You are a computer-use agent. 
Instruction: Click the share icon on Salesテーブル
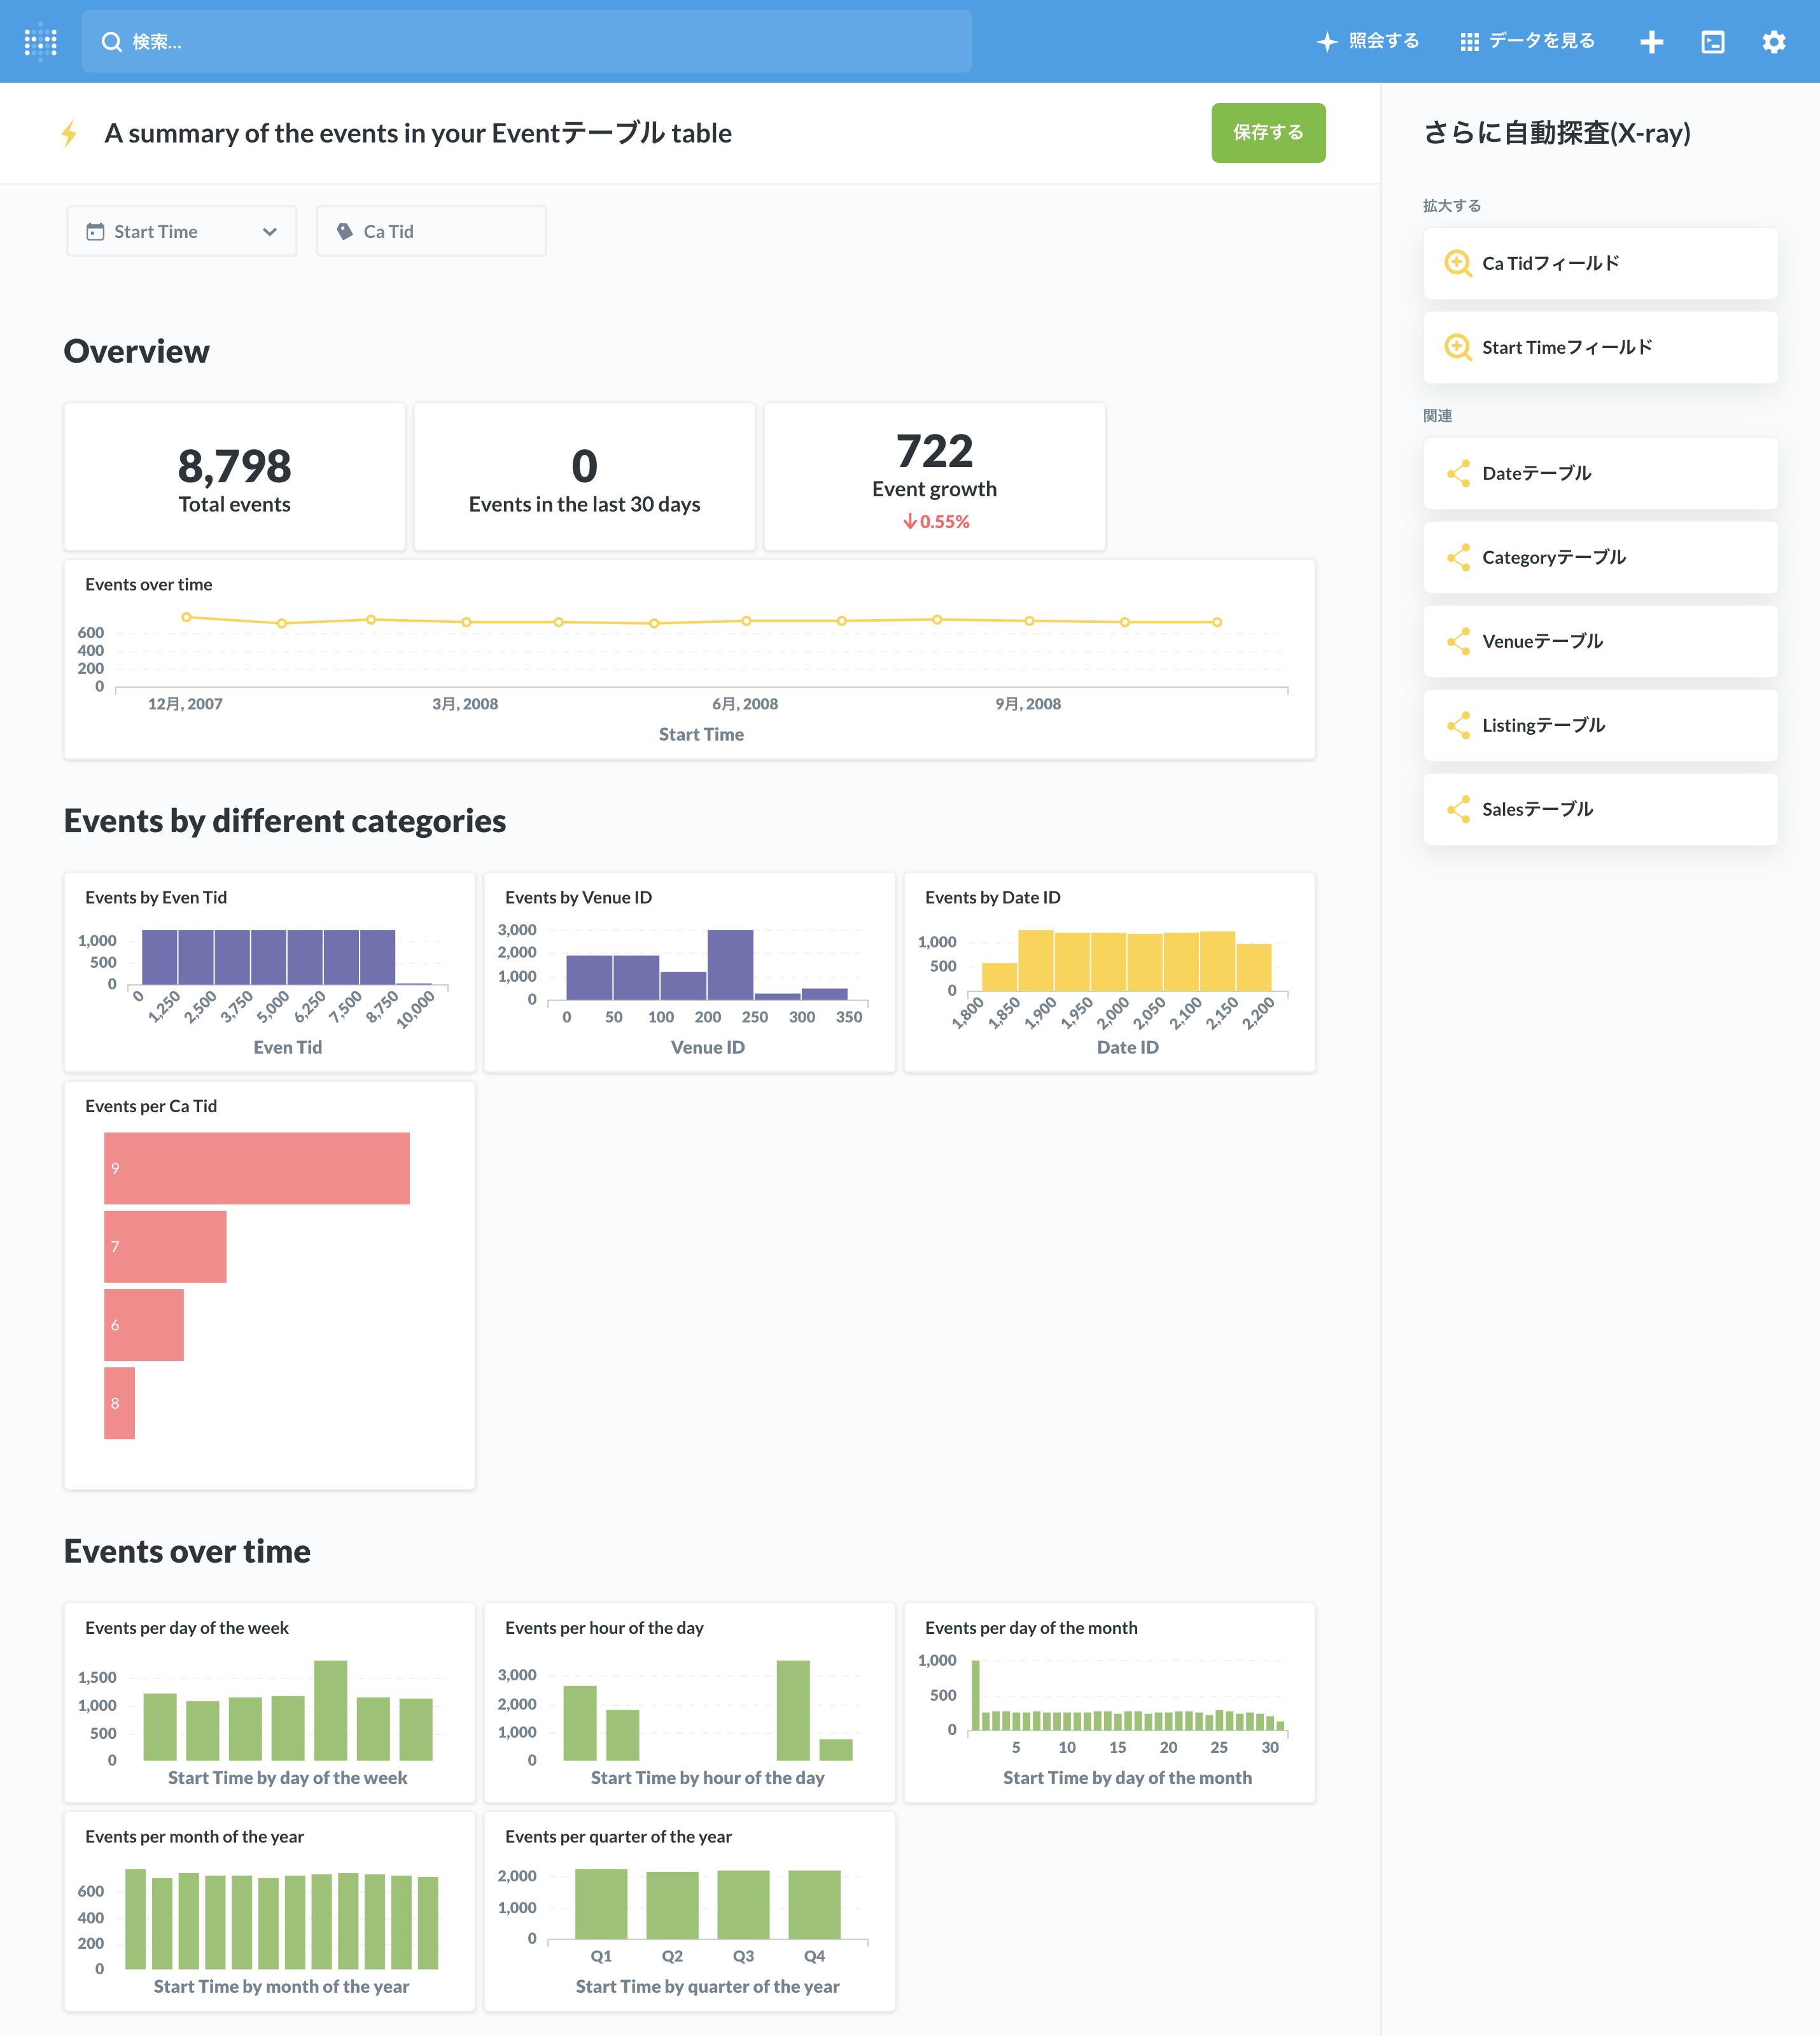1457,809
